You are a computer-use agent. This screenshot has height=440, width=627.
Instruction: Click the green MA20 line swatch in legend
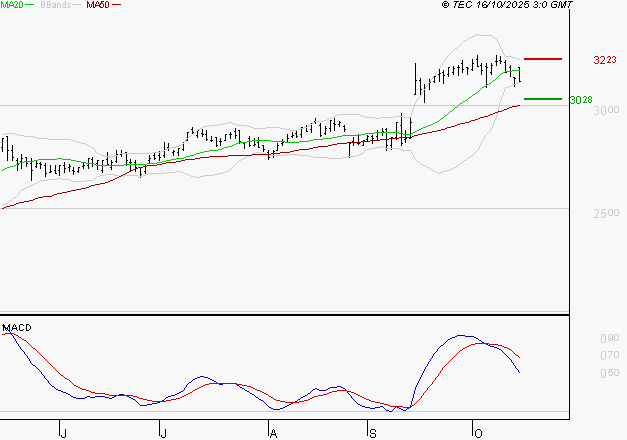pyautogui.click(x=31, y=5)
